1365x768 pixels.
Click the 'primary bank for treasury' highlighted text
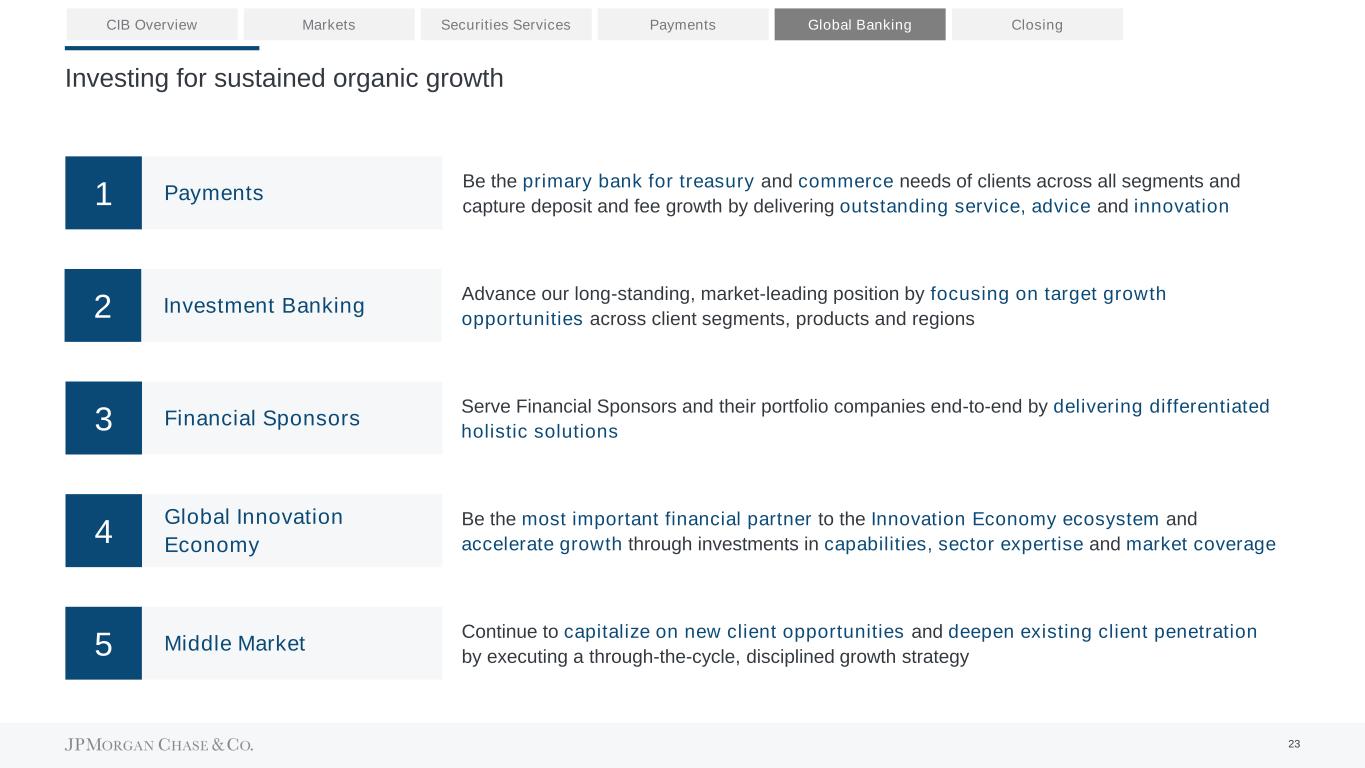point(638,181)
